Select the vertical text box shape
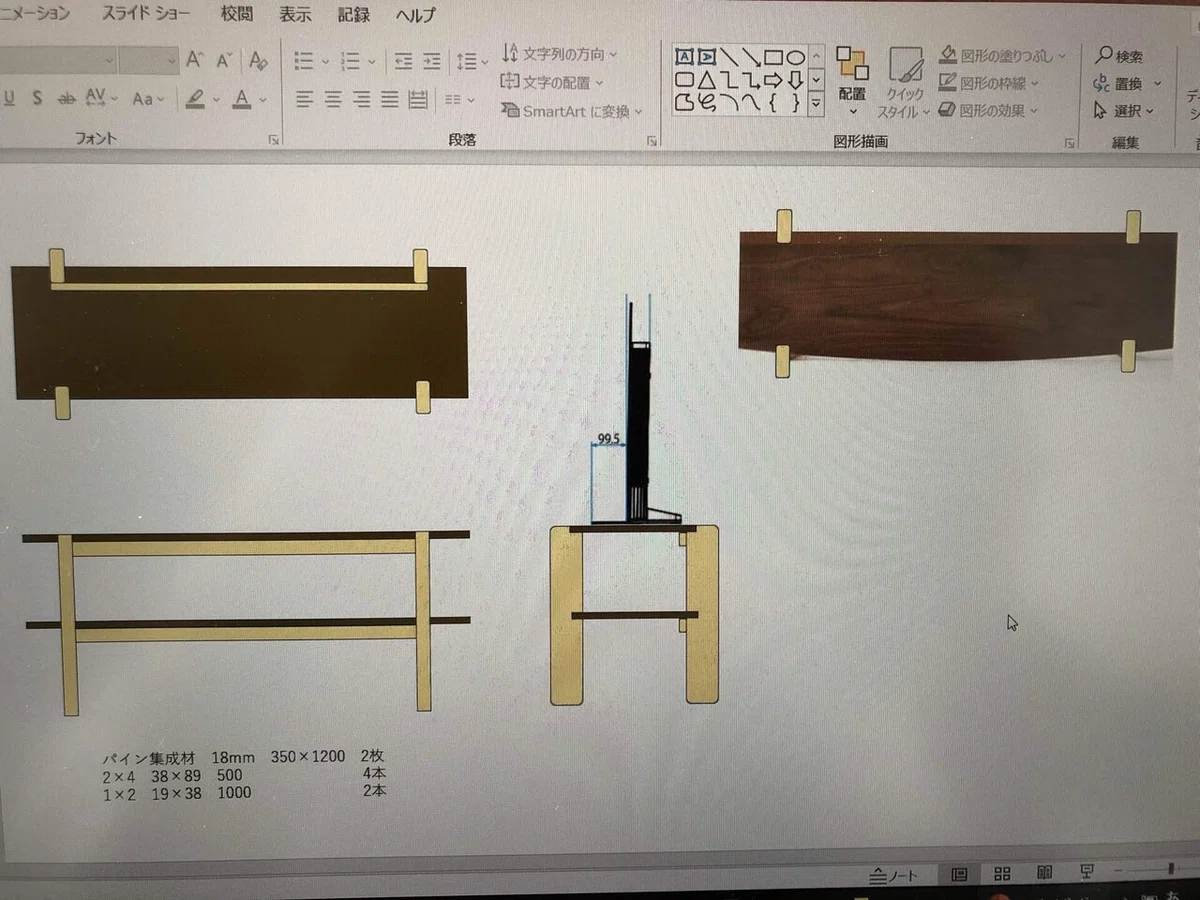Viewport: 1200px width, 900px height. point(707,57)
